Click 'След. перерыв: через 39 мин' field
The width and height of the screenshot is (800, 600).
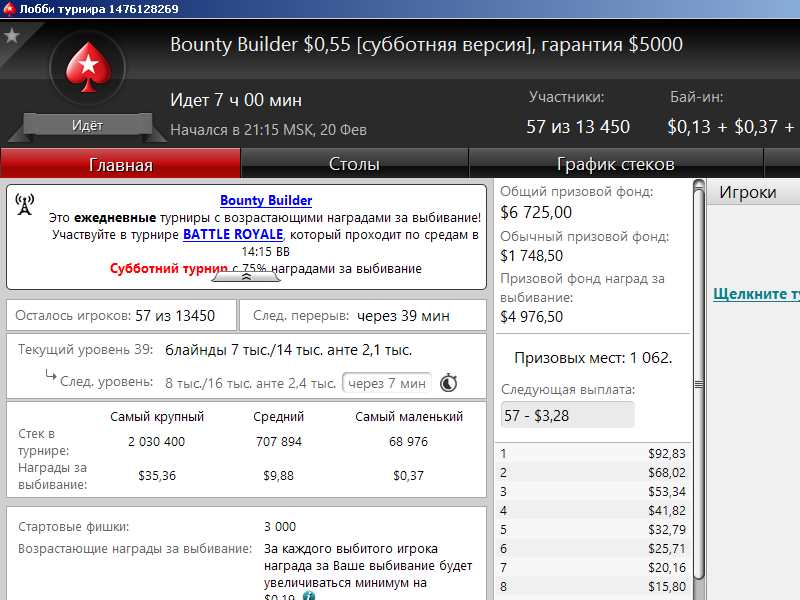coord(362,315)
